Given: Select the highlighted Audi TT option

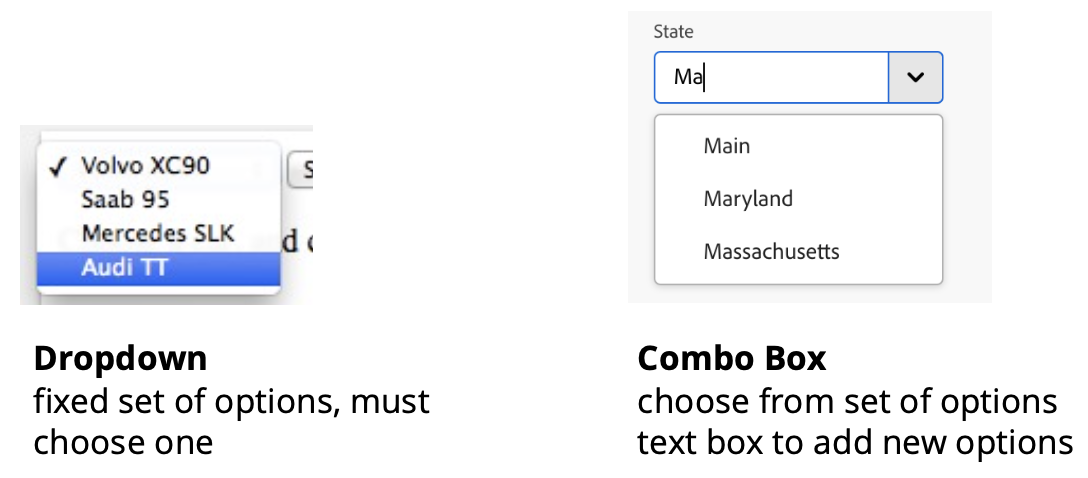Looking at the screenshot, I should click(x=123, y=268).
